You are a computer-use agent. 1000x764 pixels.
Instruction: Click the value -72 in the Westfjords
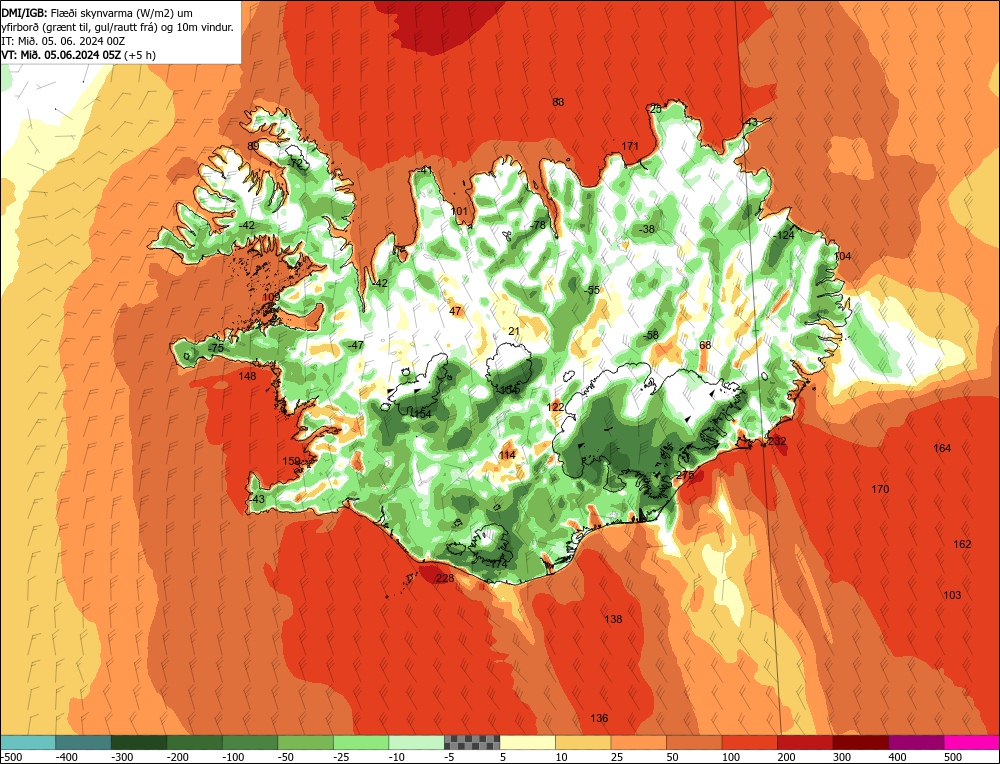[295, 163]
